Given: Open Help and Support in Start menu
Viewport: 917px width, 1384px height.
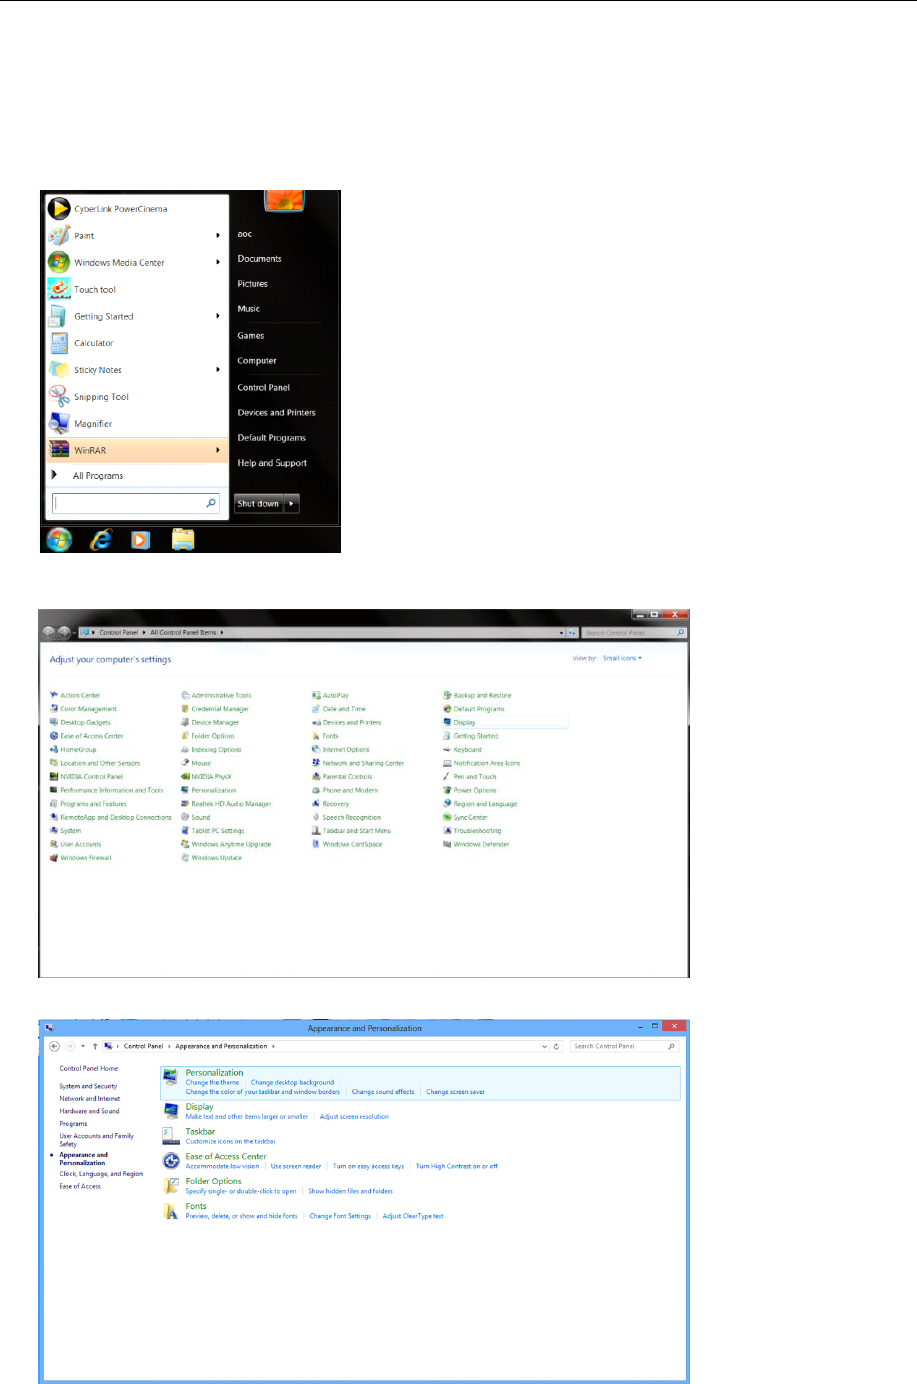Looking at the screenshot, I should (272, 464).
